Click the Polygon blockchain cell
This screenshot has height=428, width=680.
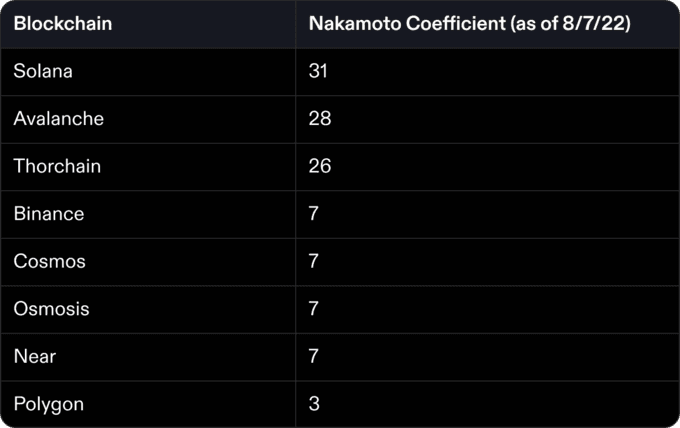49,404
